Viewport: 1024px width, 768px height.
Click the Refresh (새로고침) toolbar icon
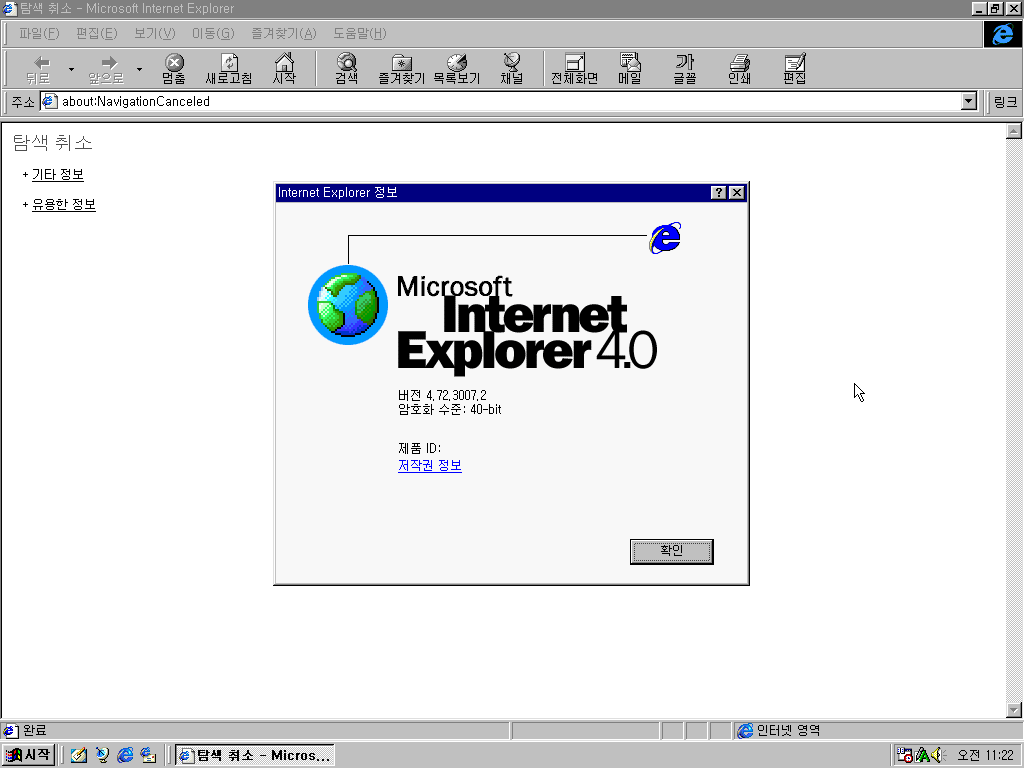pyautogui.click(x=229, y=69)
